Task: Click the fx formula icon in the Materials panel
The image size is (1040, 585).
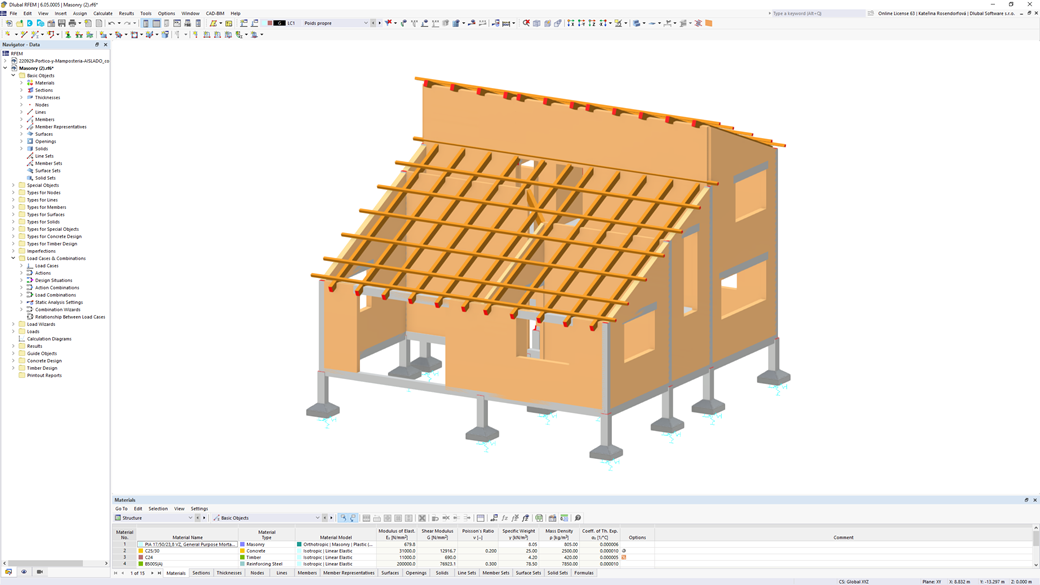Action: pyautogui.click(x=506, y=515)
